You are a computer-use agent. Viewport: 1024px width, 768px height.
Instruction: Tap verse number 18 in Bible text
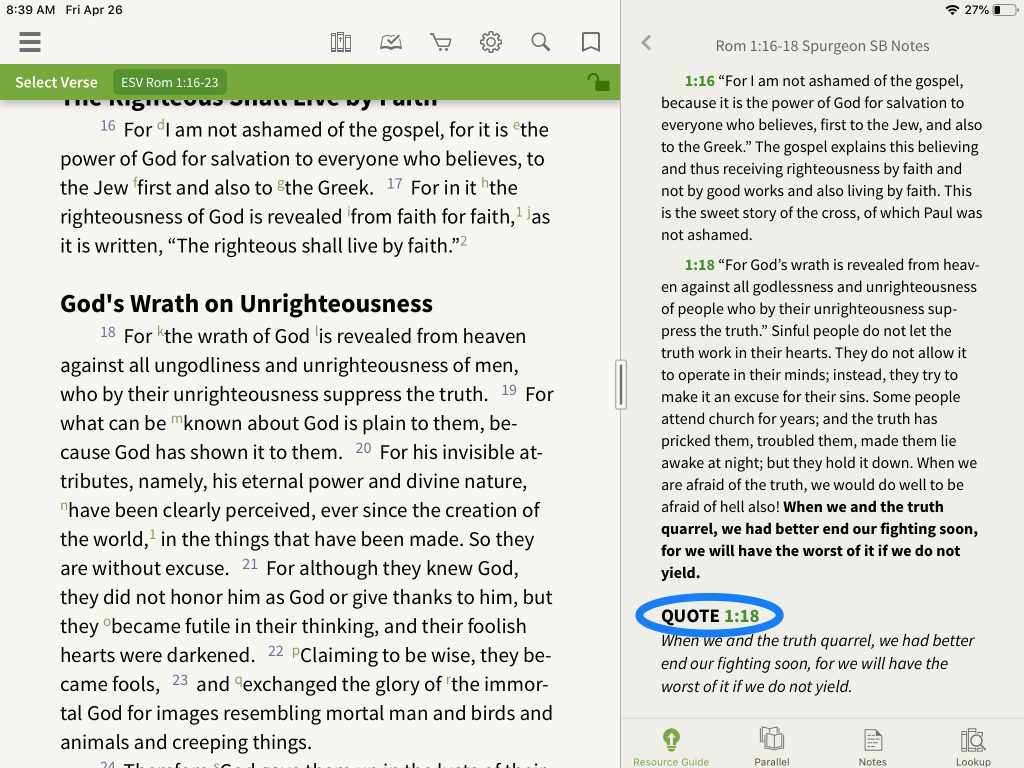coord(108,332)
